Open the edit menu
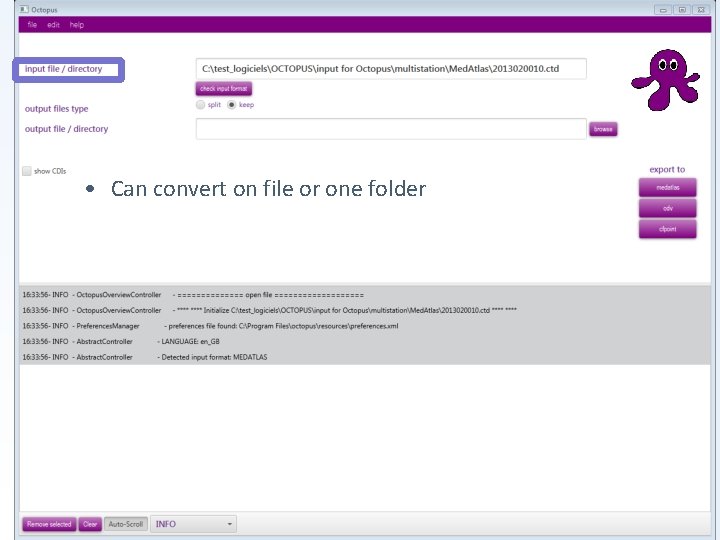Viewport: 720px width, 540px height. [x=53, y=25]
